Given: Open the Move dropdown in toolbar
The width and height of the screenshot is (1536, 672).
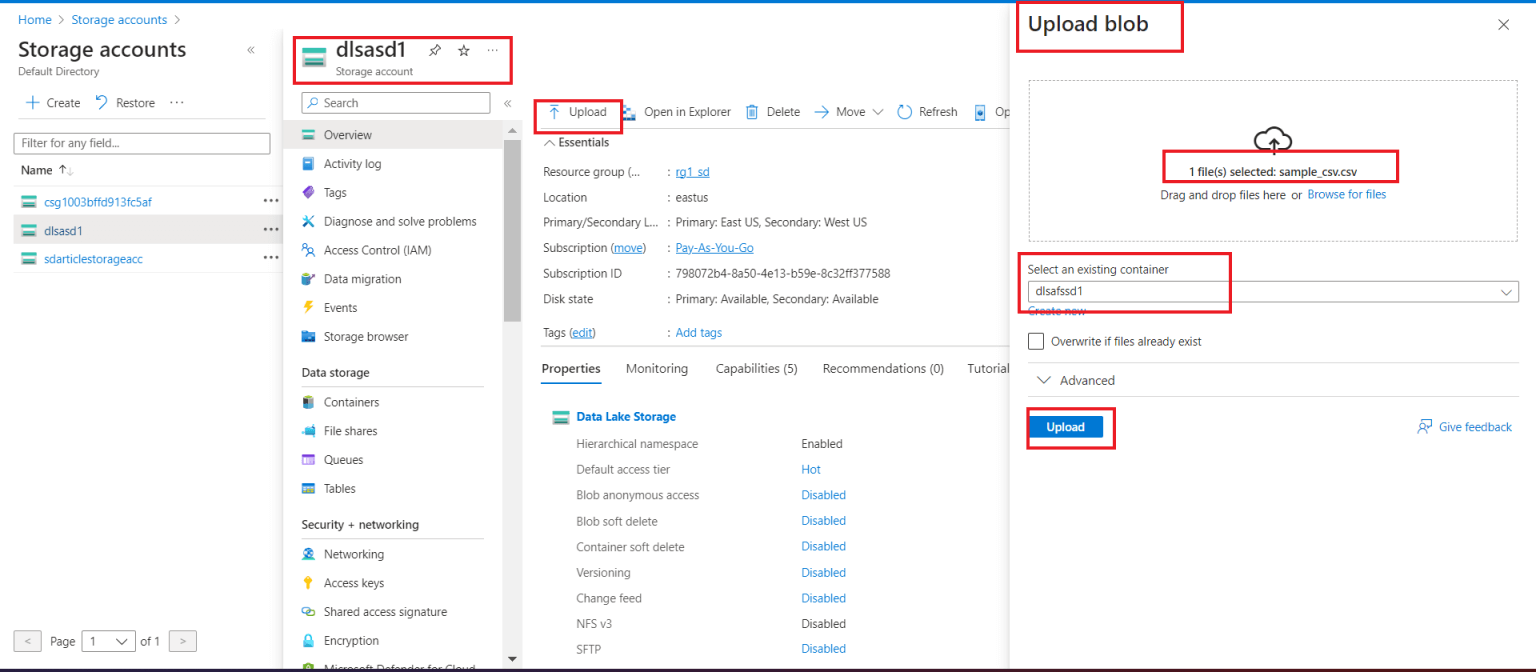Looking at the screenshot, I should click(x=849, y=112).
